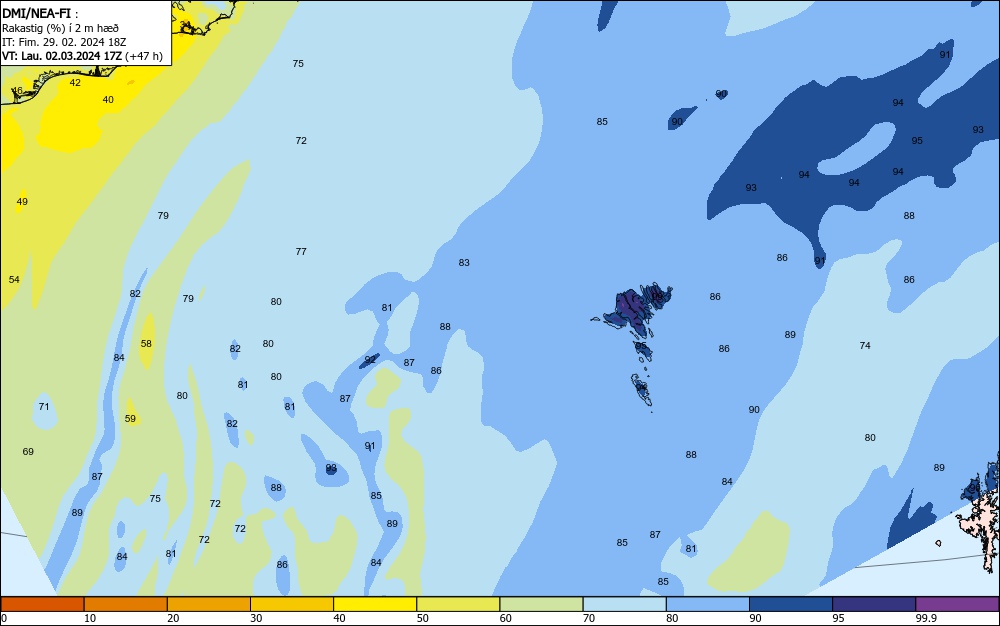Select the medium blue 80–90 legend swatch
Viewport: 1000px width, 626px height.
tap(707, 604)
